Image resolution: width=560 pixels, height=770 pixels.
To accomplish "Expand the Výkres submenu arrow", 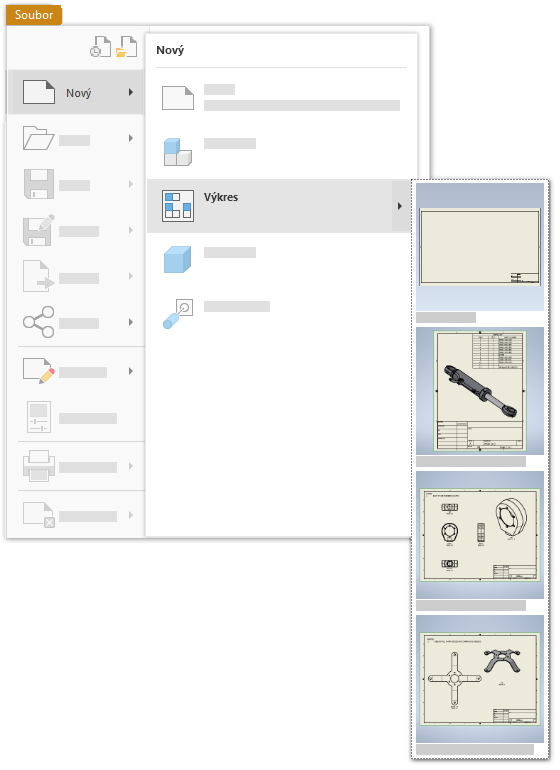I will (400, 206).
